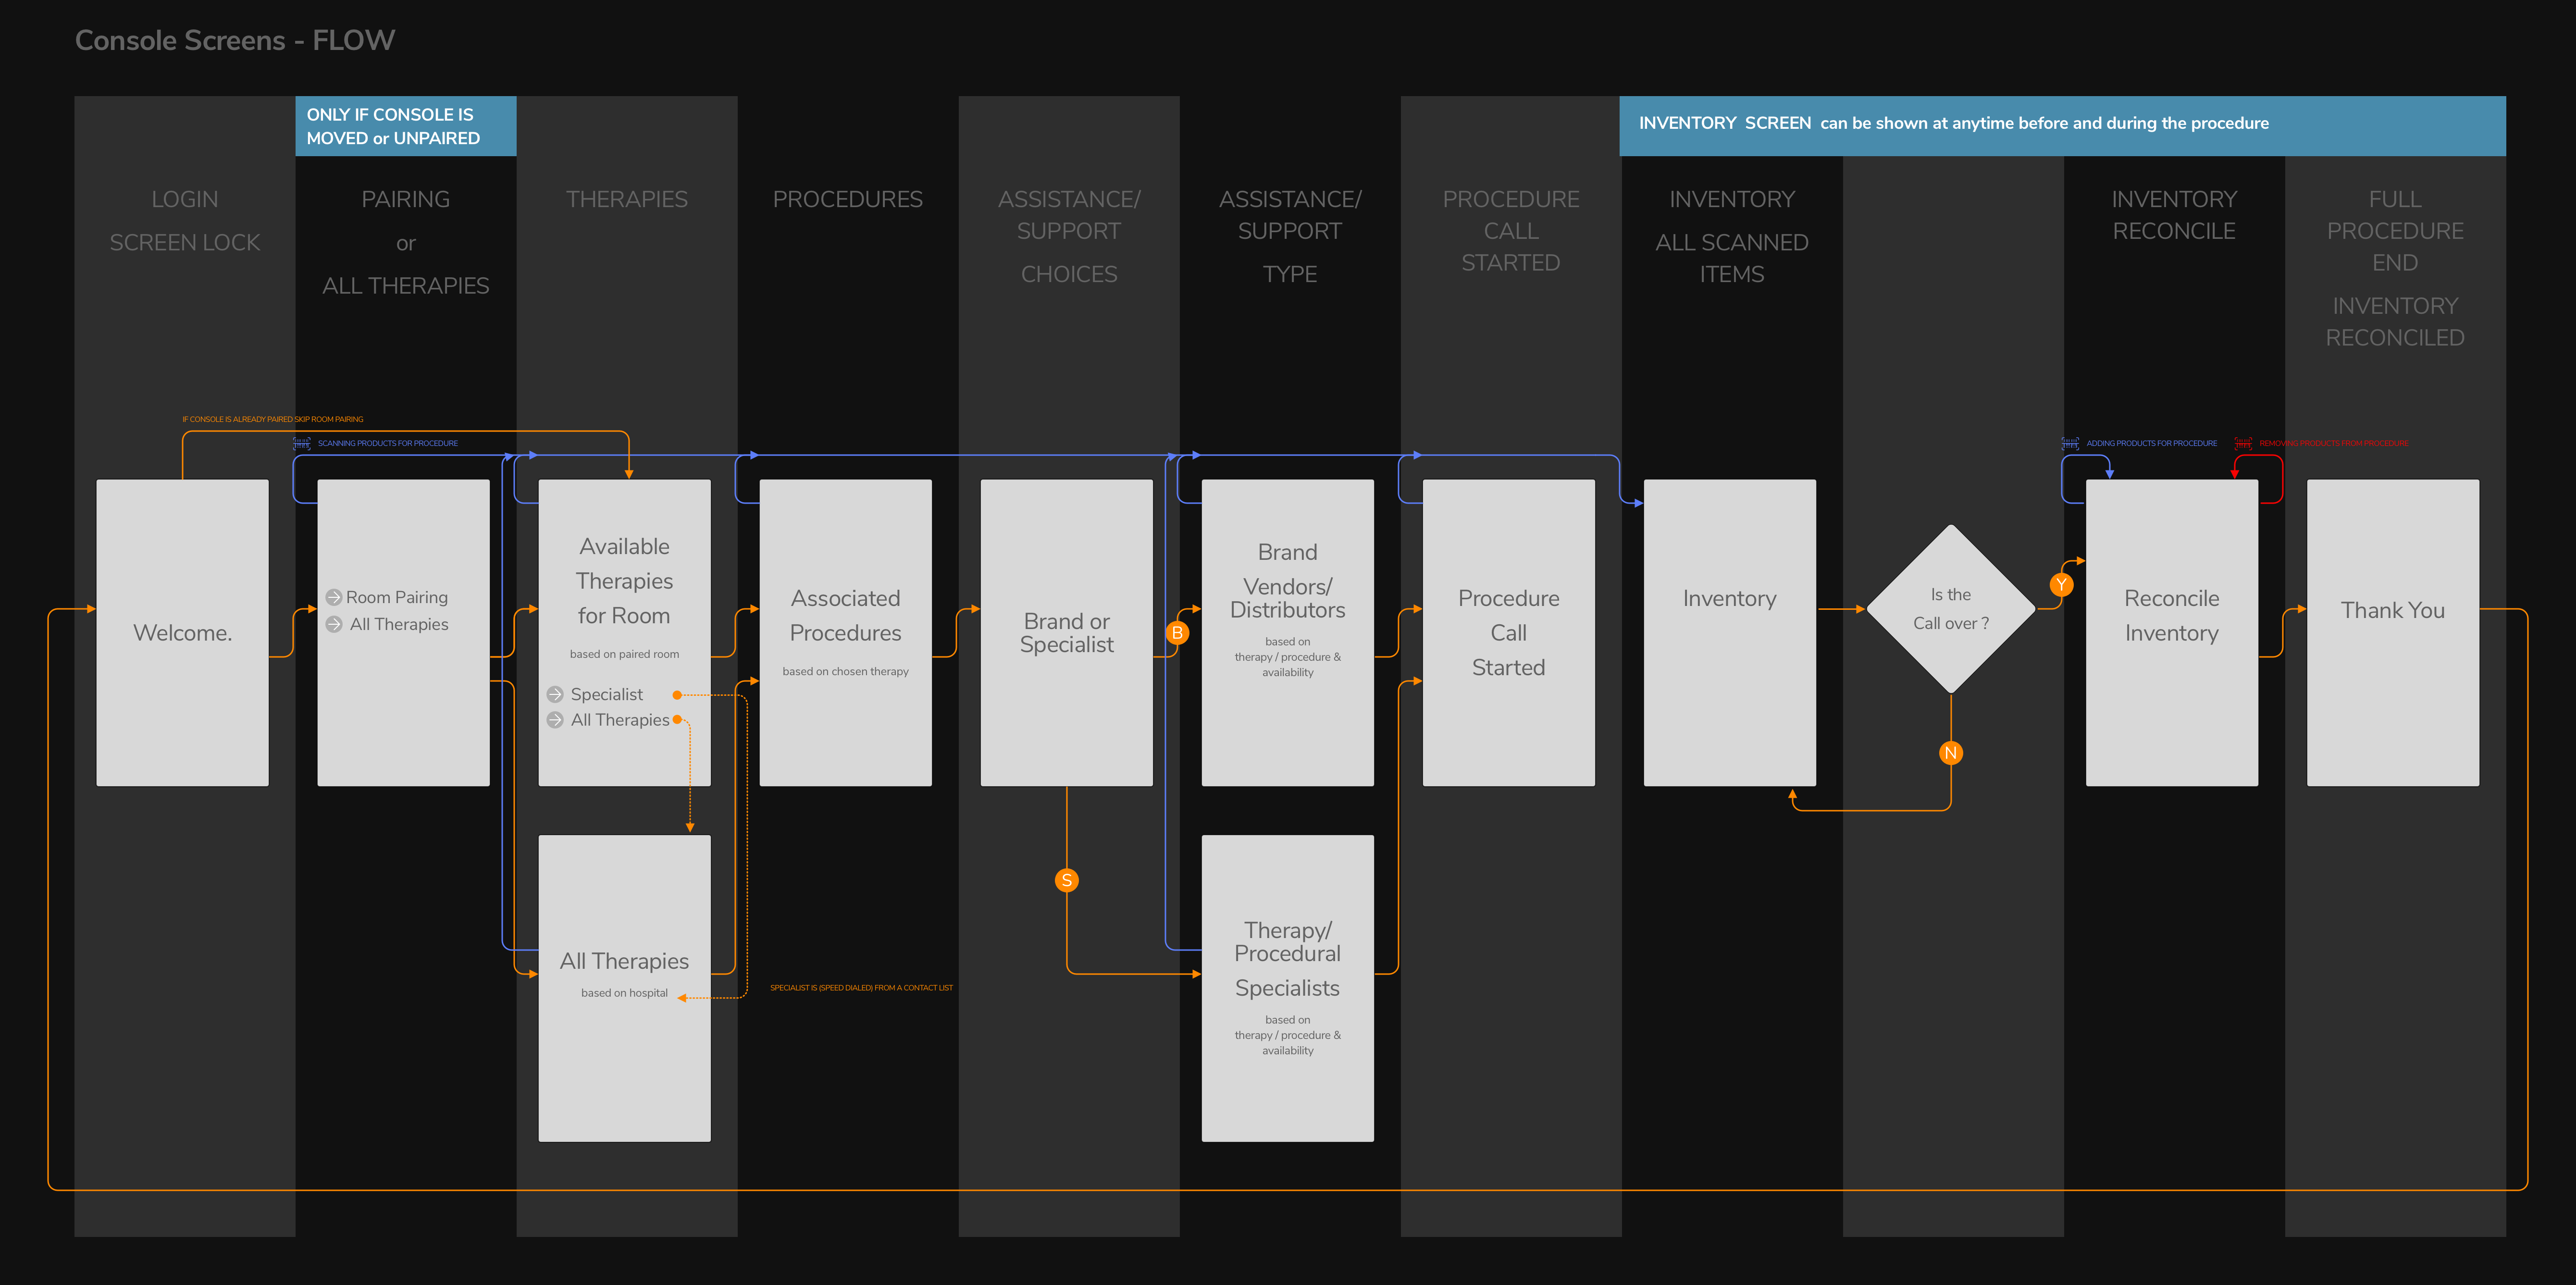2576x1285 pixels.
Task: Click blue barcode icon for adding products
Action: point(2070,443)
